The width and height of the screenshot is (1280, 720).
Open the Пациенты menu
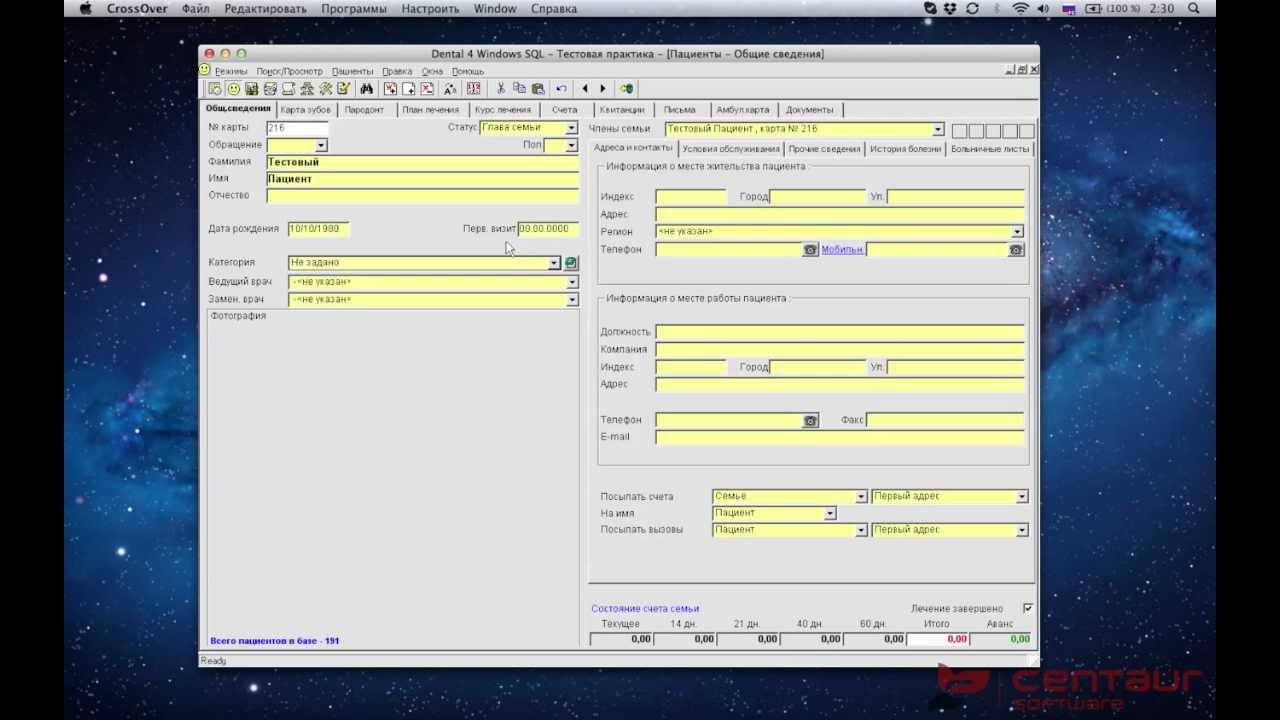pyautogui.click(x=352, y=72)
